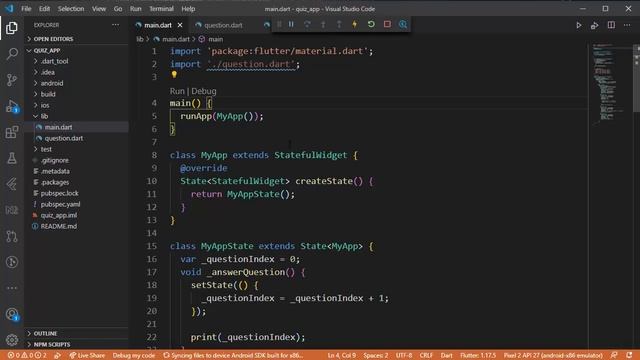This screenshot has width=640, height=360.
Task: Expand the Outline section
Action: pos(77,333)
